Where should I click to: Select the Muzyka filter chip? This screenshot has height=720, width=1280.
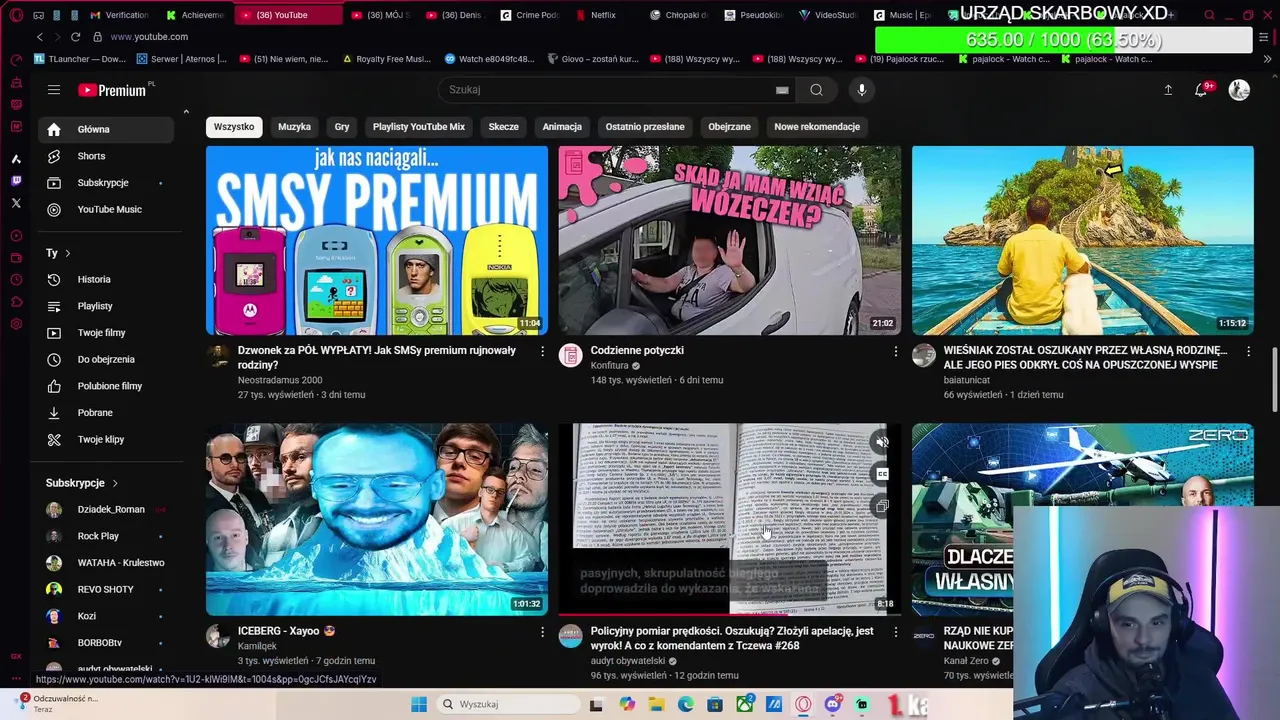(294, 127)
